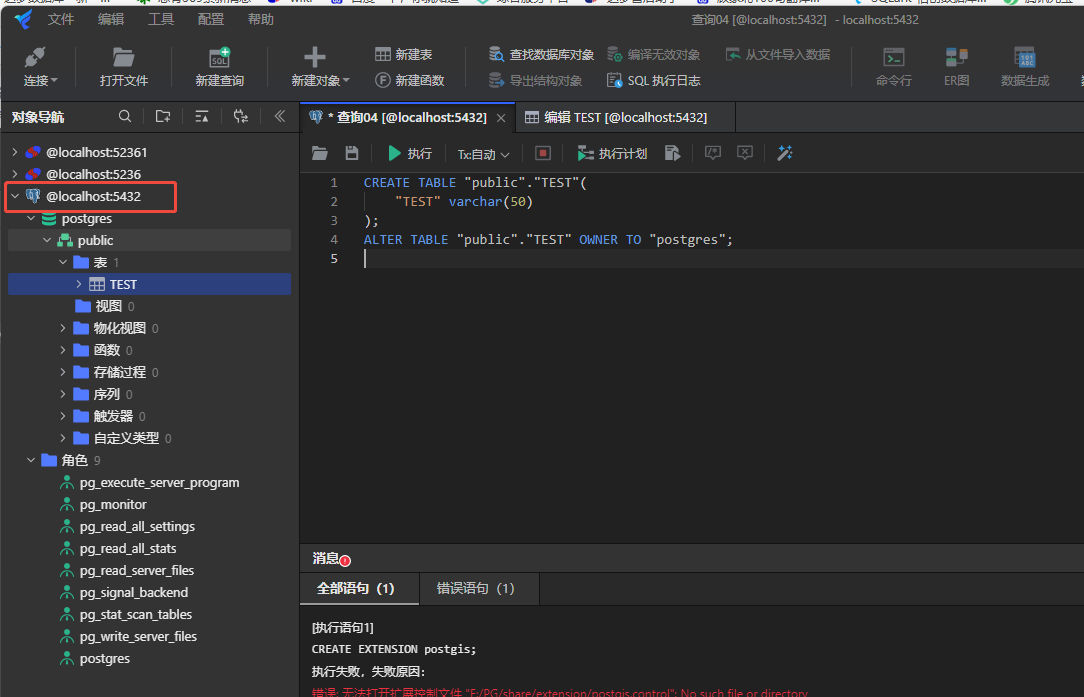
Task: Collapse the public schema node
Action: (x=46, y=241)
